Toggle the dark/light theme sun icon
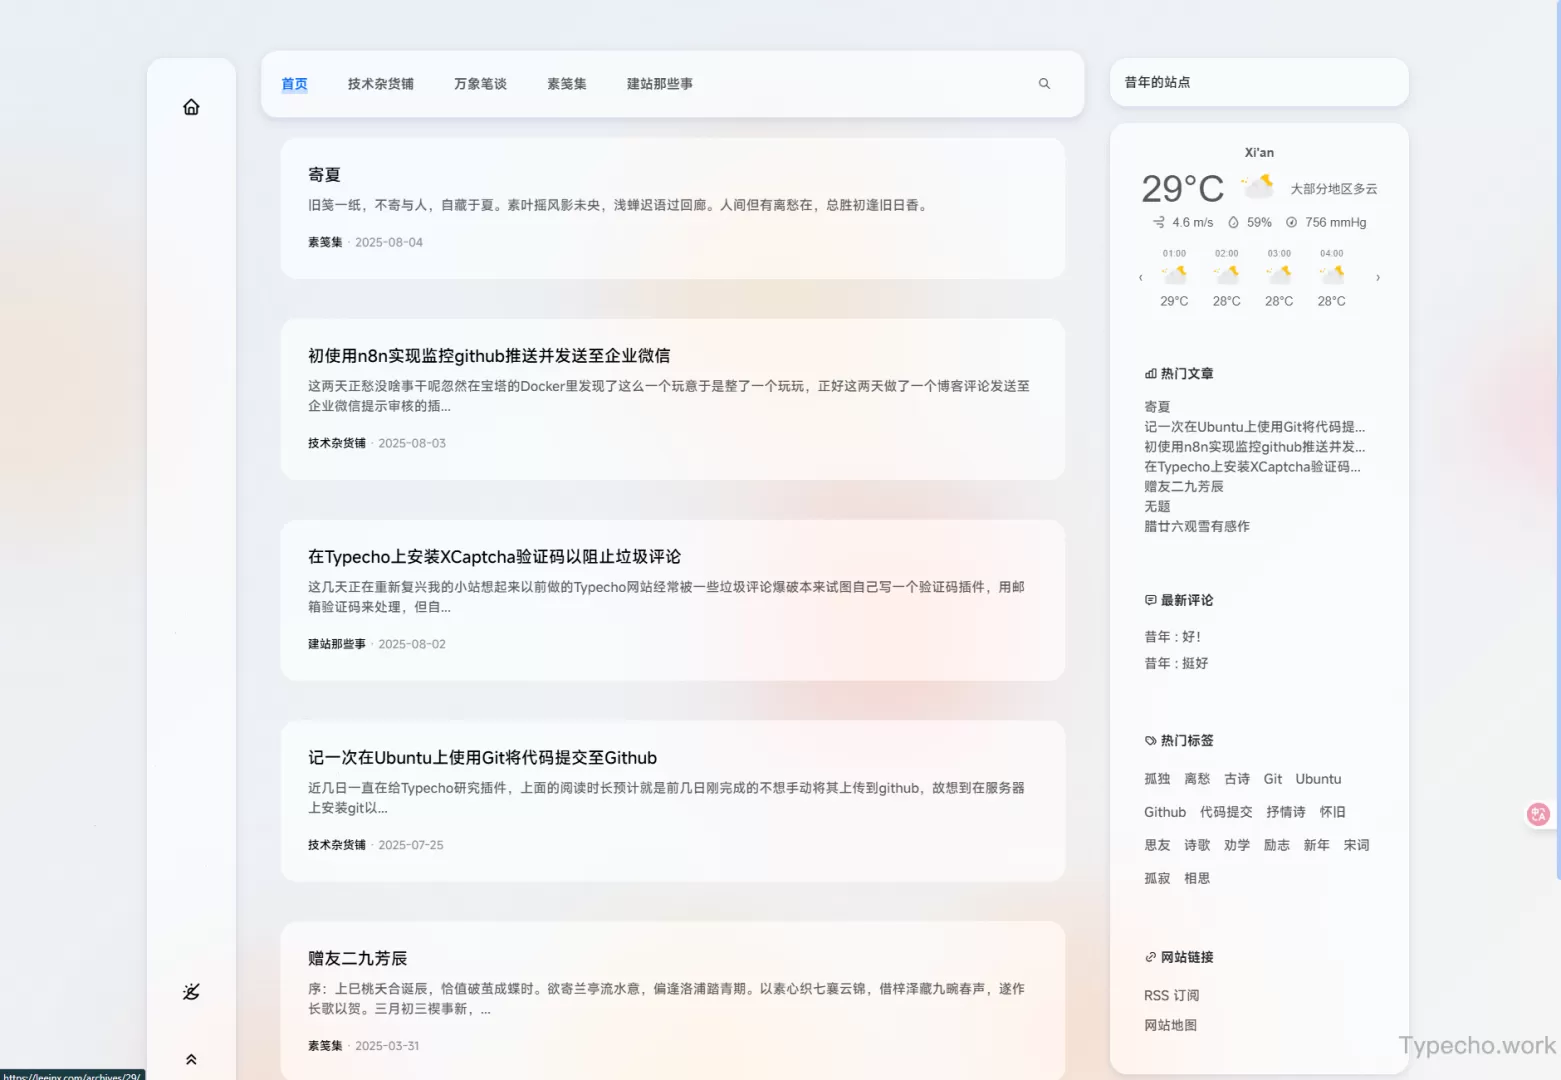 coord(191,992)
